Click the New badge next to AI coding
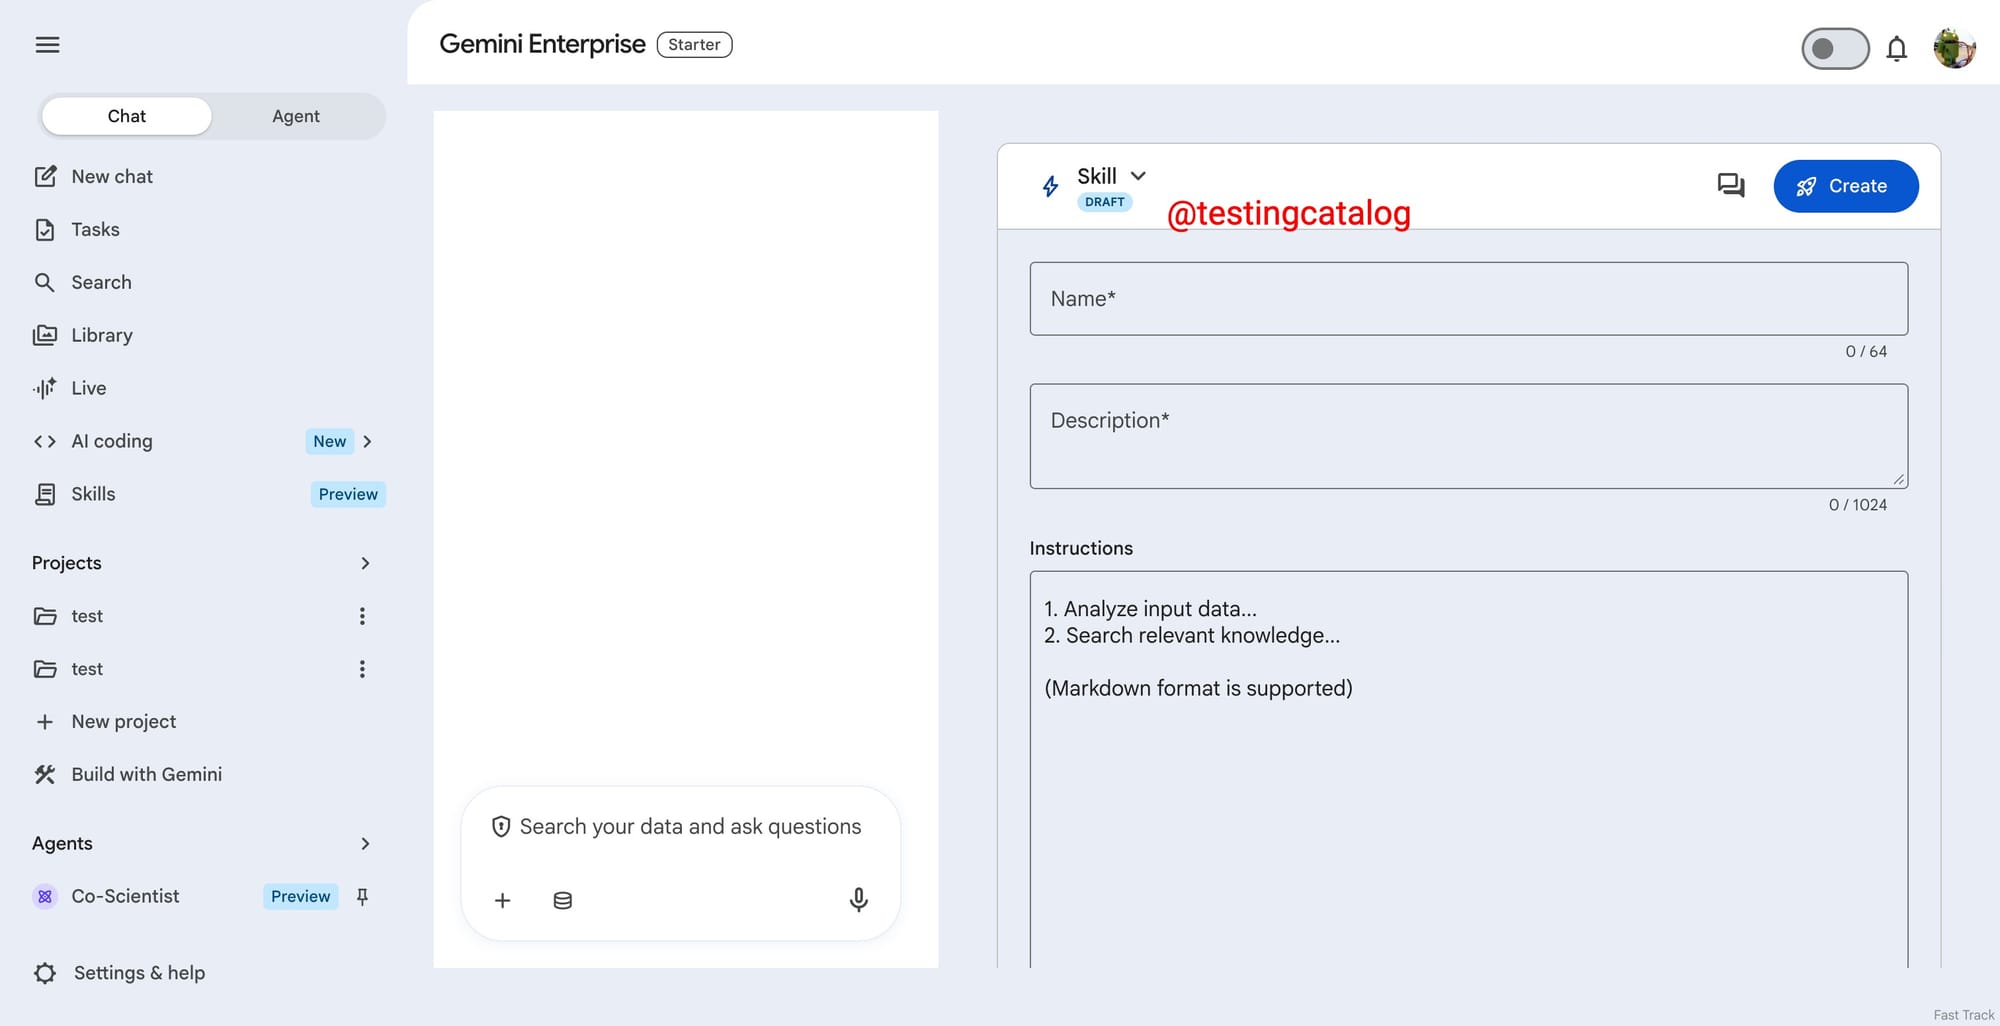This screenshot has height=1026, width=2000. point(329,441)
